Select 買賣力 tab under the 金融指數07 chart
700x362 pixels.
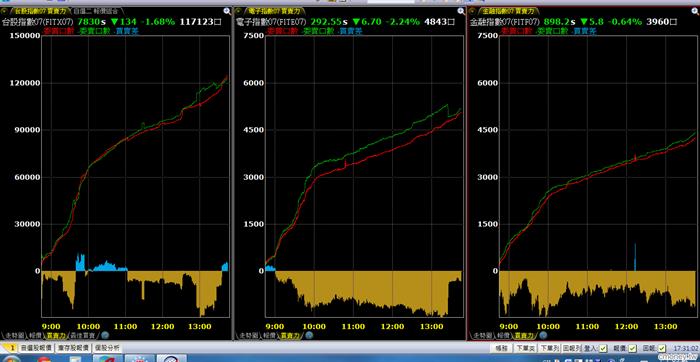click(x=524, y=335)
